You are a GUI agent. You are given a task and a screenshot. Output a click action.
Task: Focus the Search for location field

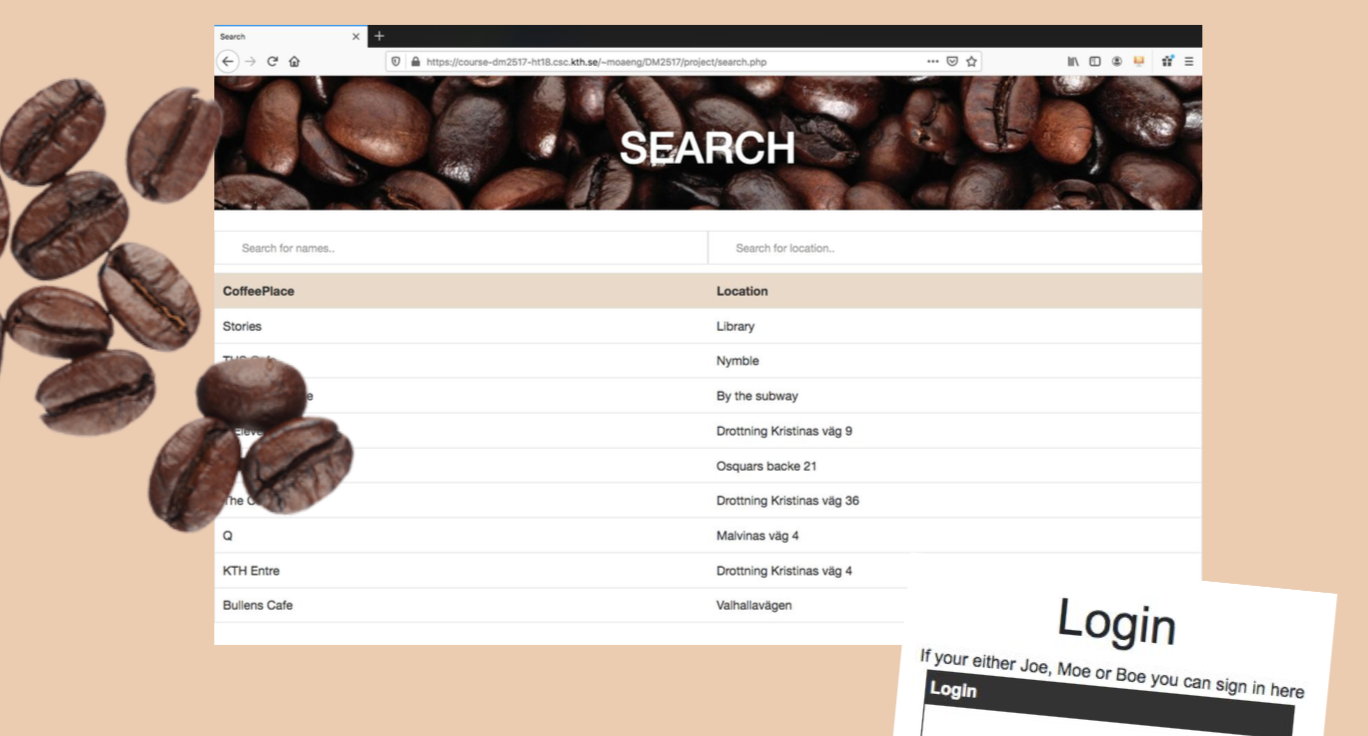click(955, 248)
